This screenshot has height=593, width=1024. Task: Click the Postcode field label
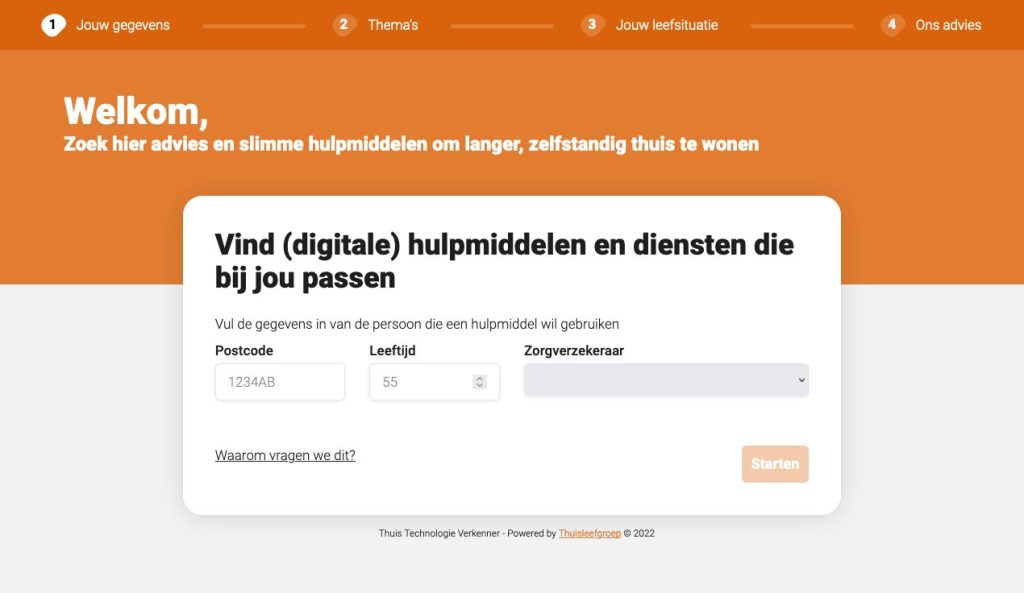pos(244,351)
